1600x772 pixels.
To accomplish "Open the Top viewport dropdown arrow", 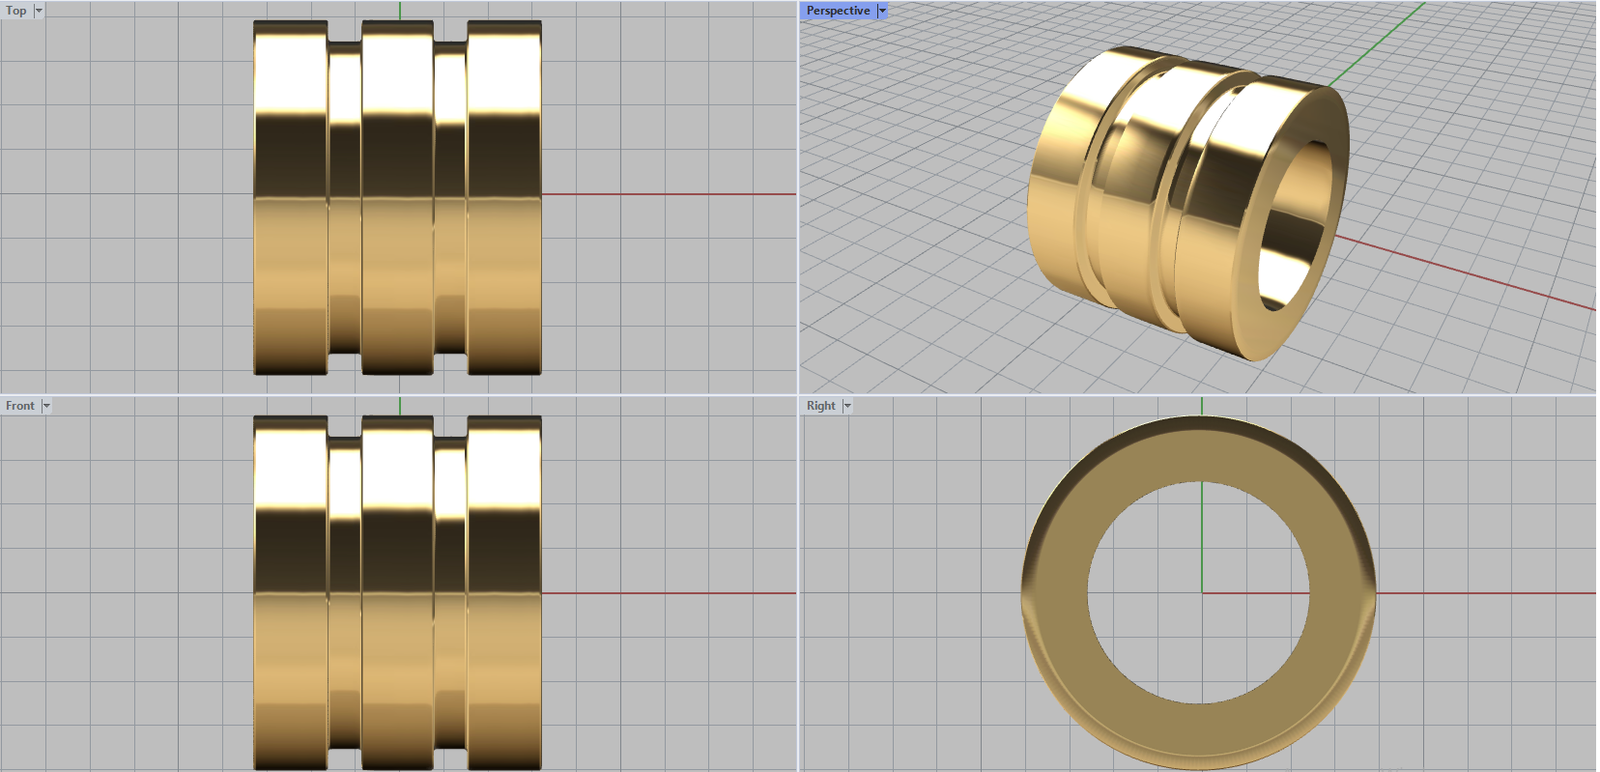I will [39, 11].
